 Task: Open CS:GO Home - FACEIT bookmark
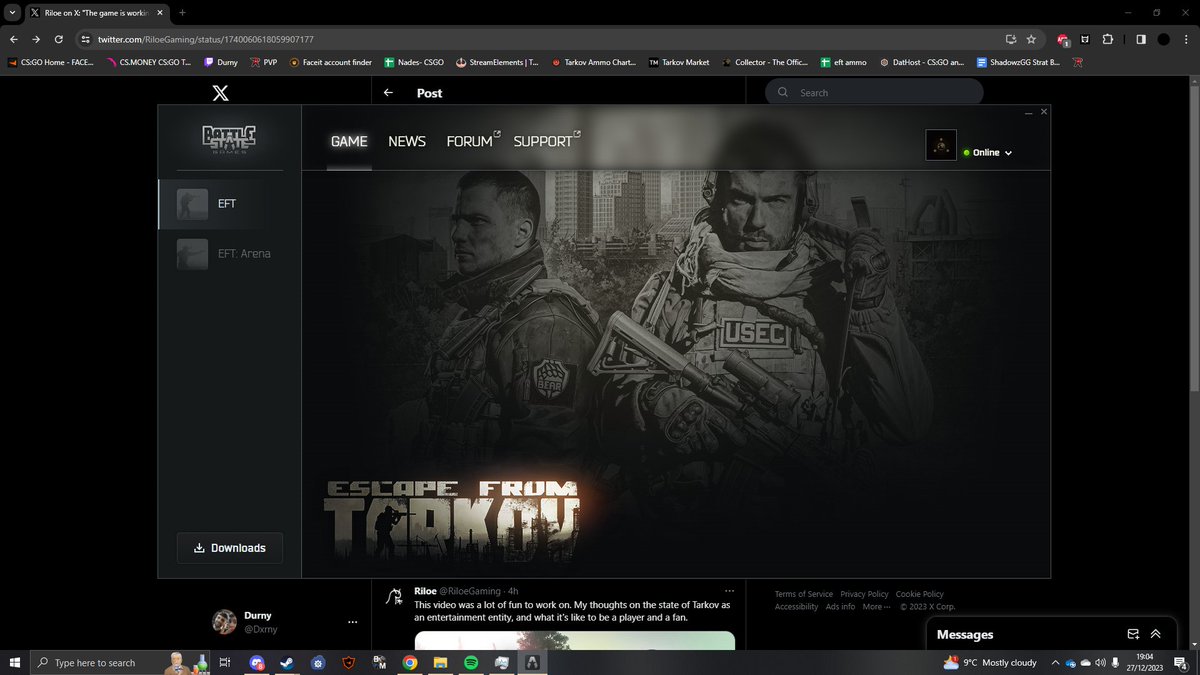(49, 62)
